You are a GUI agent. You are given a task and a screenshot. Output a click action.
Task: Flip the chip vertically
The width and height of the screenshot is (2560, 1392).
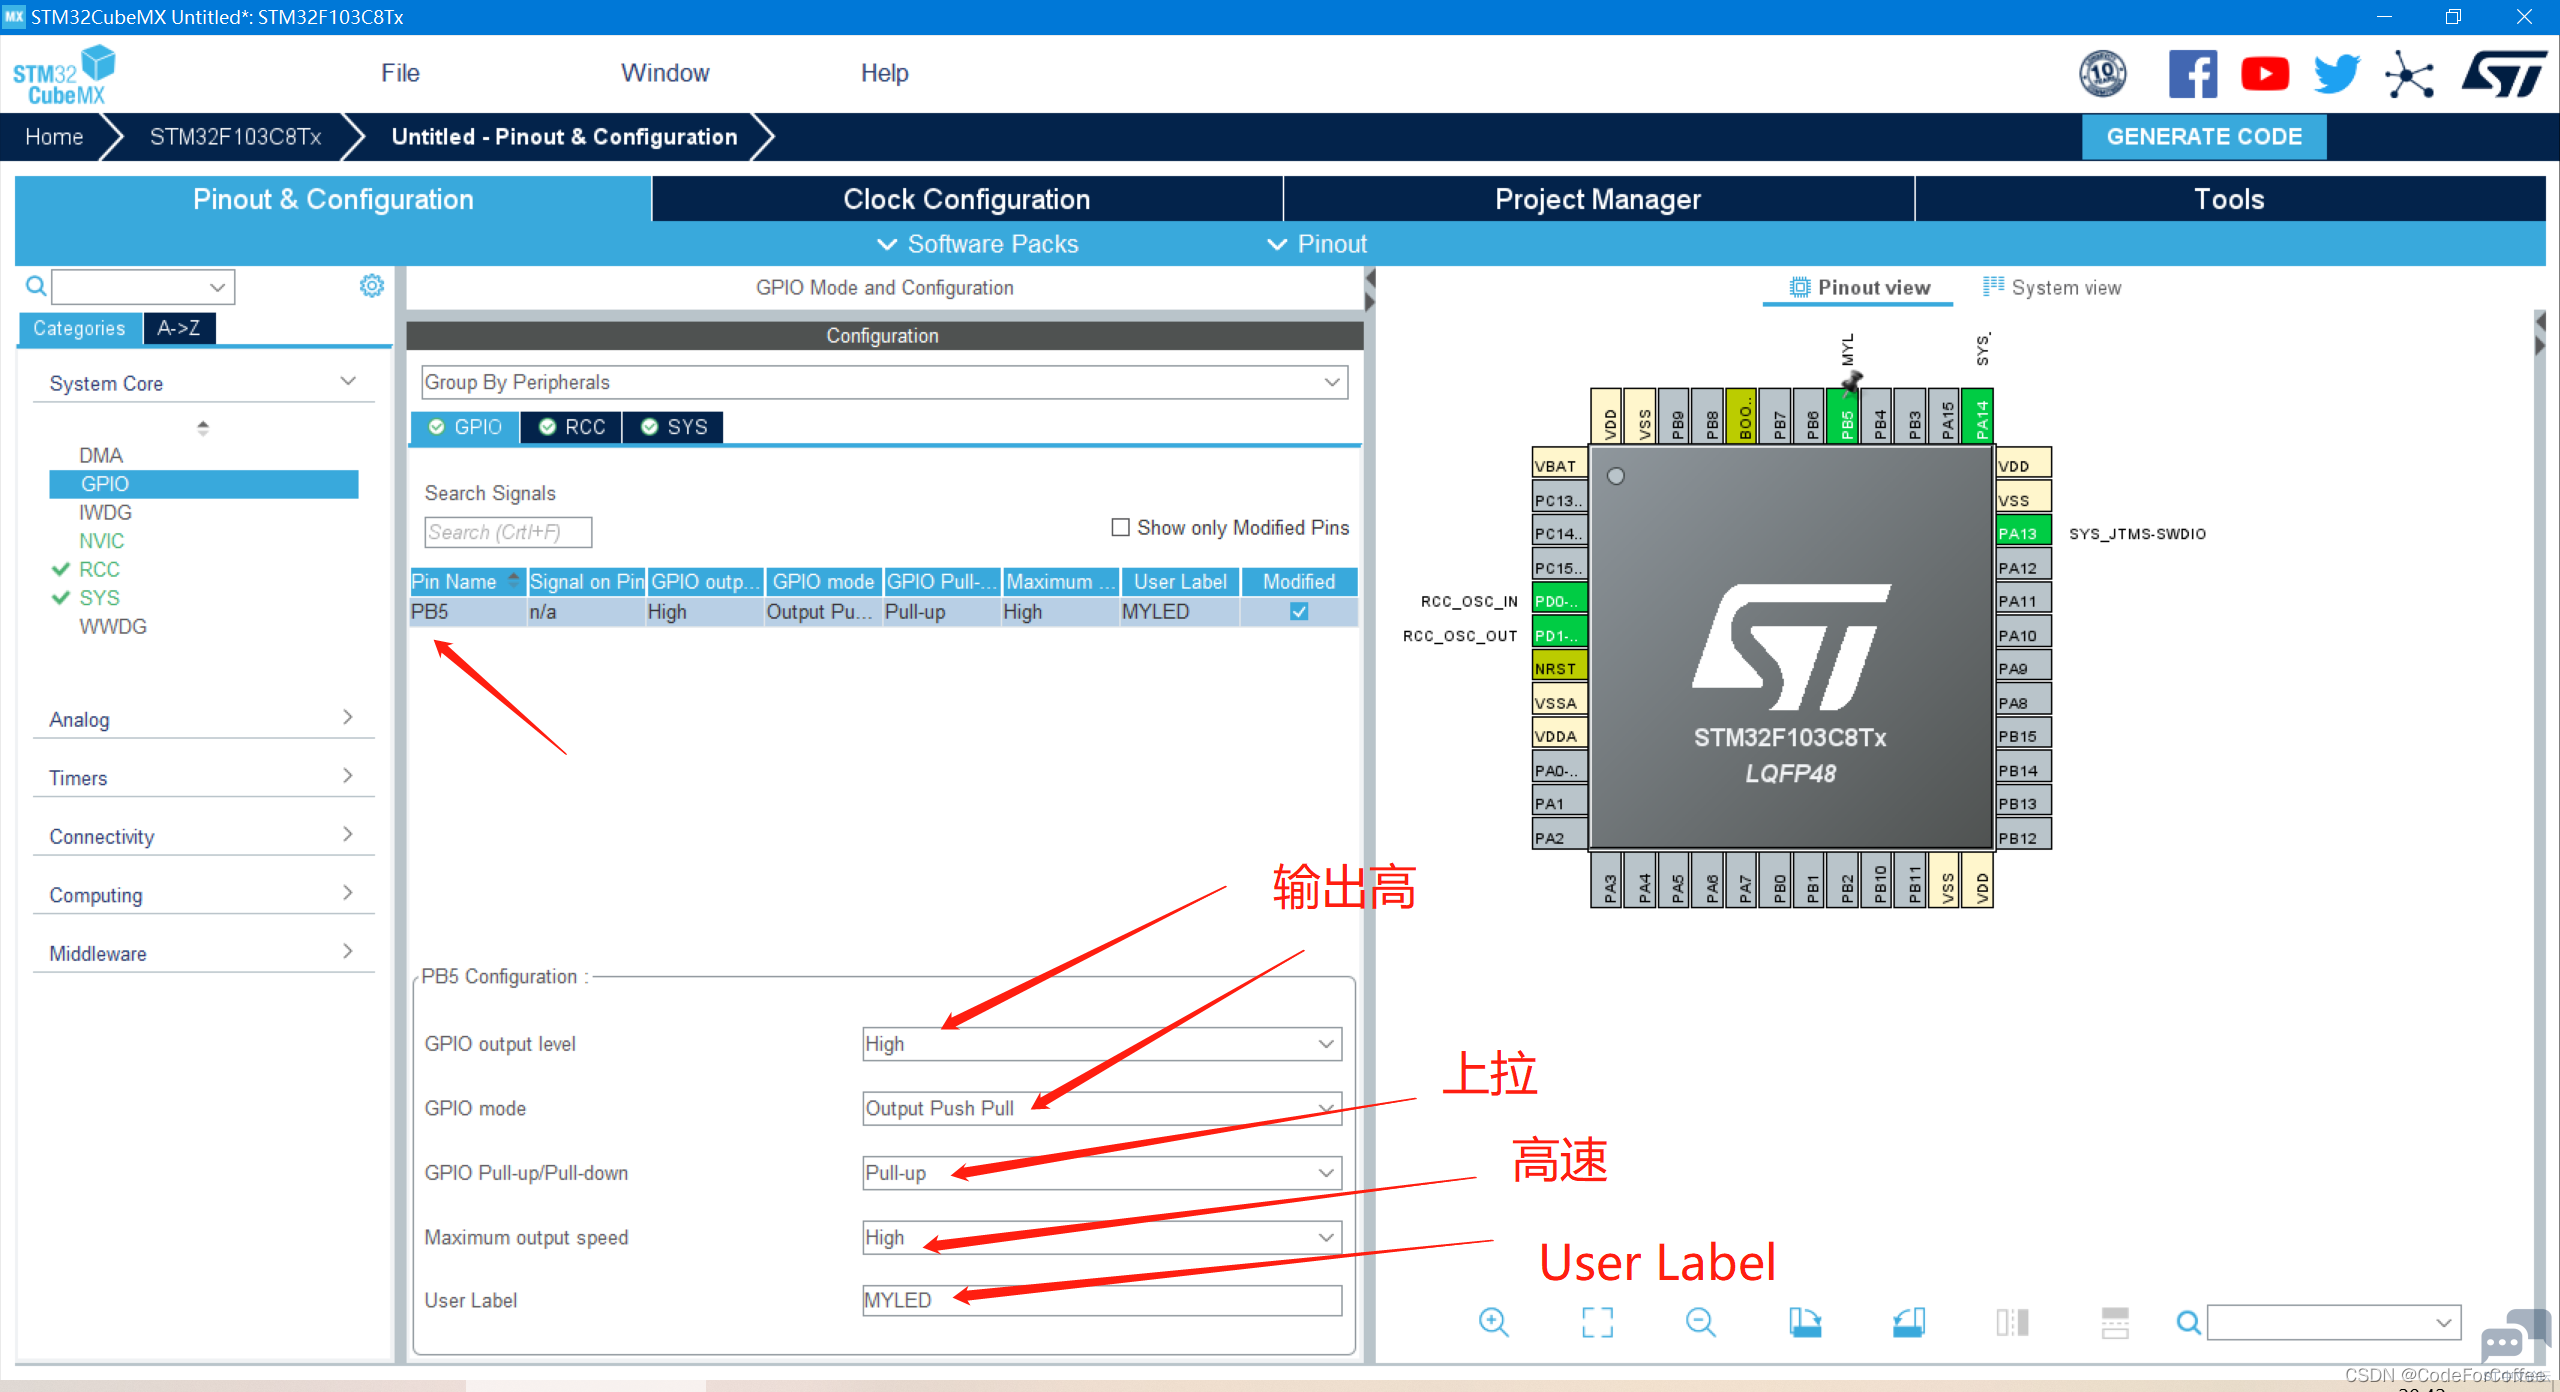[x=2115, y=1322]
